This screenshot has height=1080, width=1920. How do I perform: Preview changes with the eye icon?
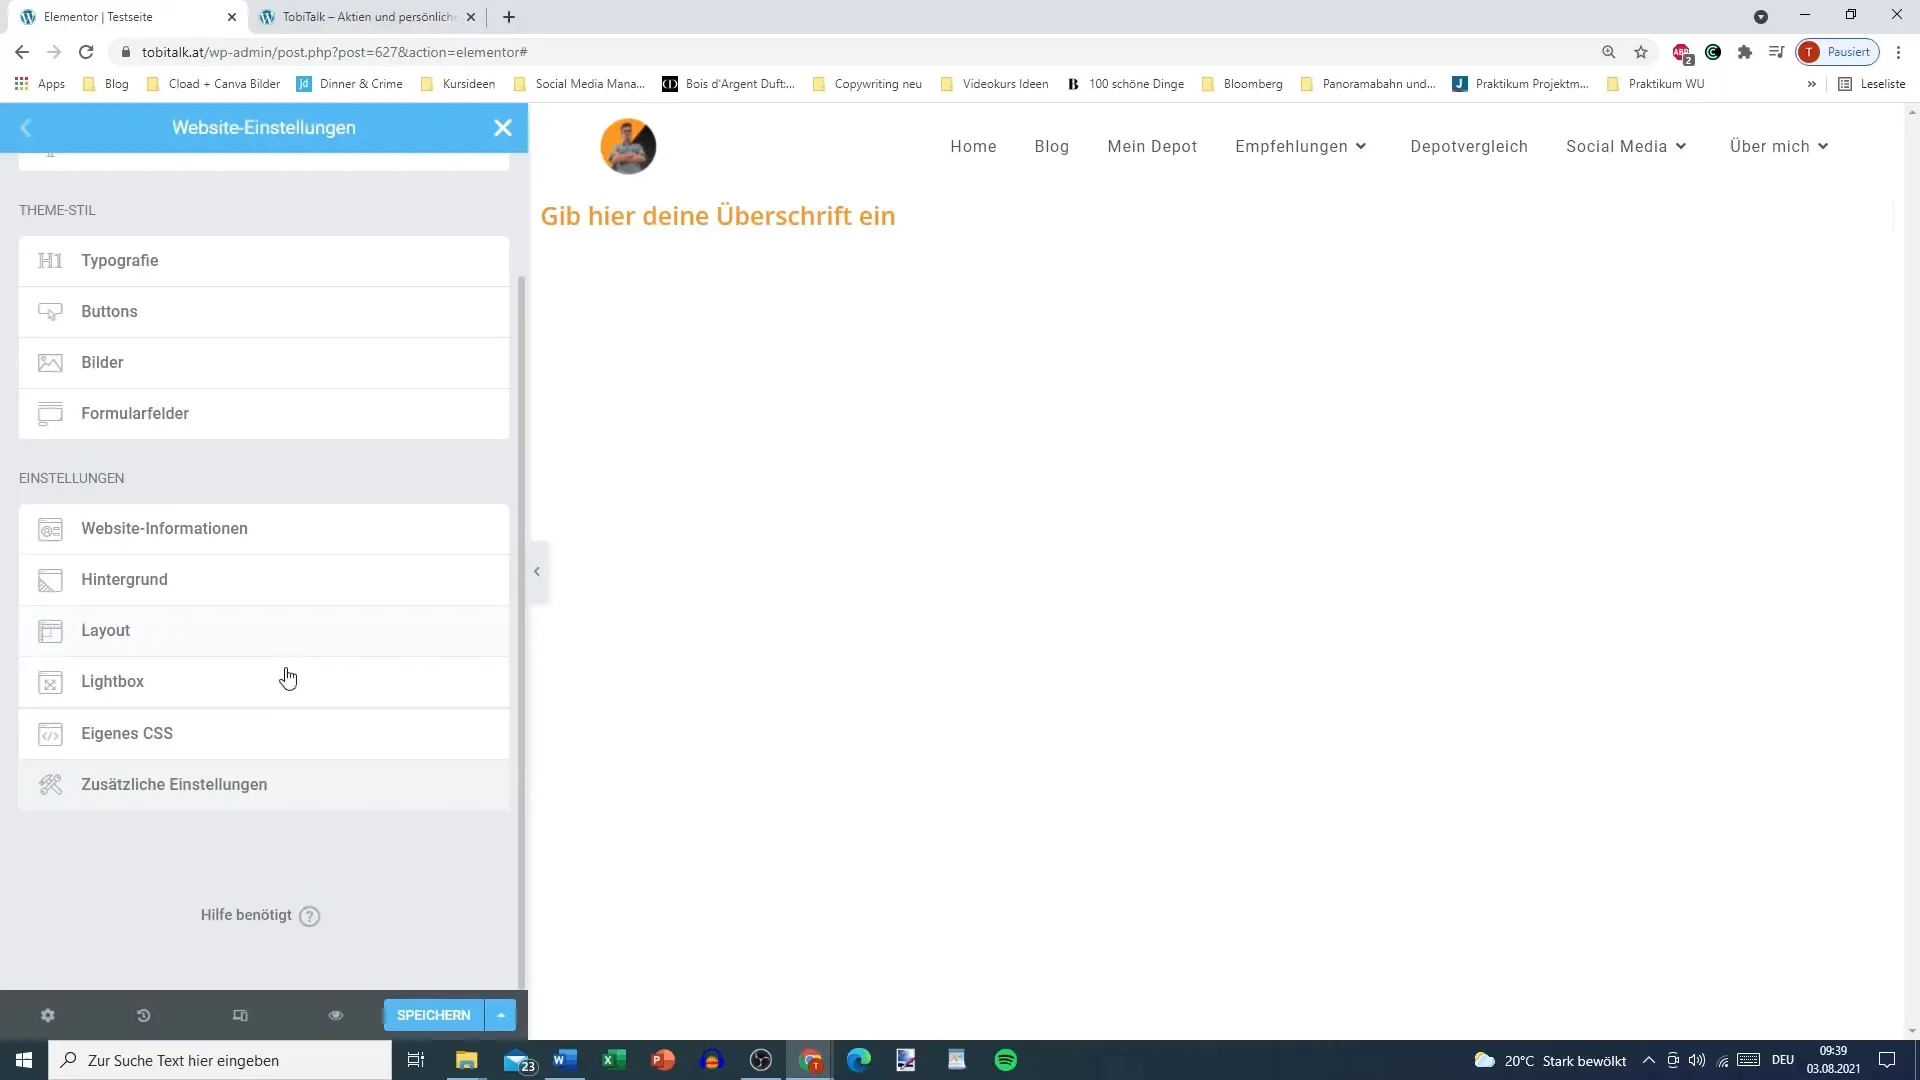tap(336, 1015)
